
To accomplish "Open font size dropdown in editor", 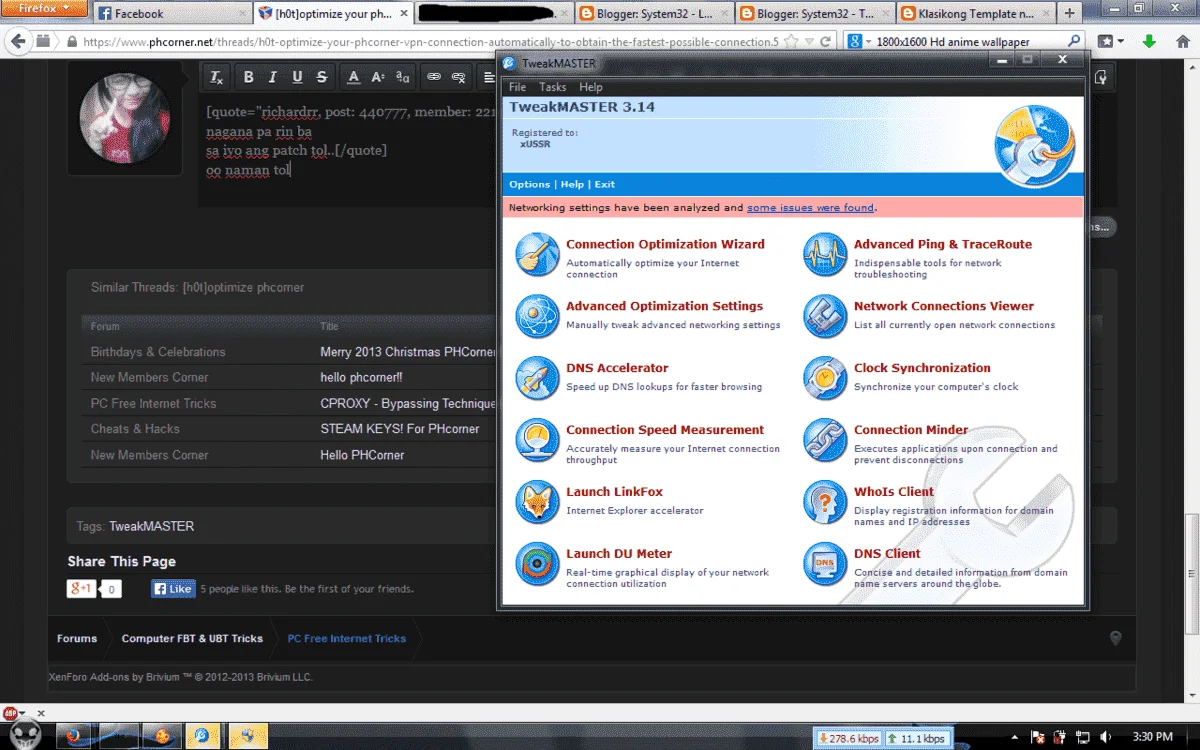I will tap(378, 77).
